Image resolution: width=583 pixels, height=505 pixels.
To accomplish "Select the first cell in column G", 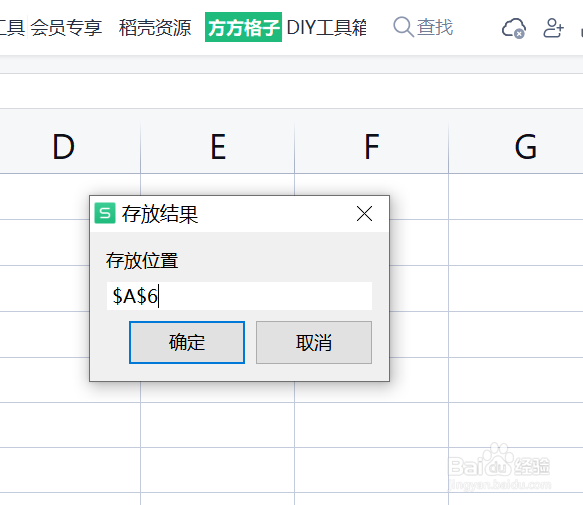I will 516,196.
